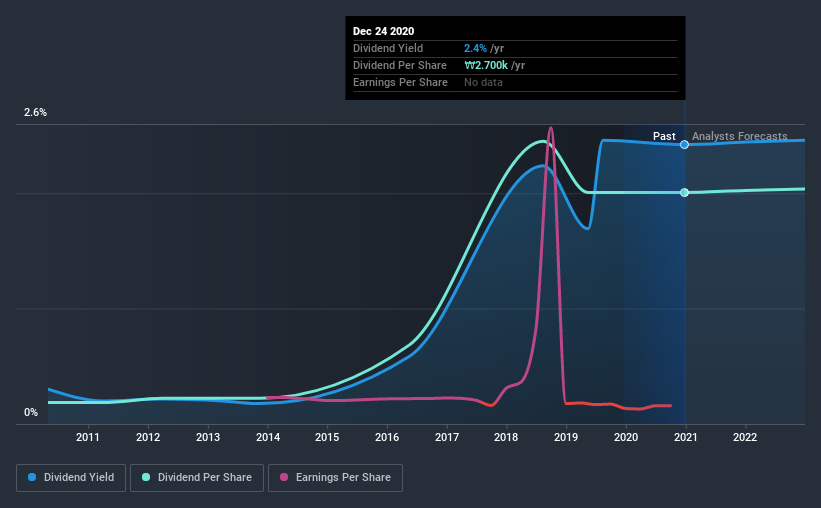Screen dimensions: 821x508
Task: Click the 2021 x-axis year label
Action: [685, 437]
